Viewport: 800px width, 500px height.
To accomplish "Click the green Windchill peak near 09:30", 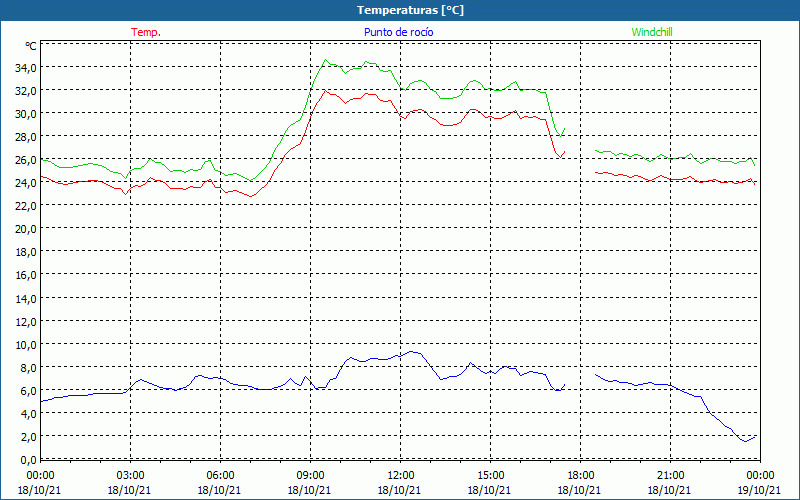I will point(326,60).
